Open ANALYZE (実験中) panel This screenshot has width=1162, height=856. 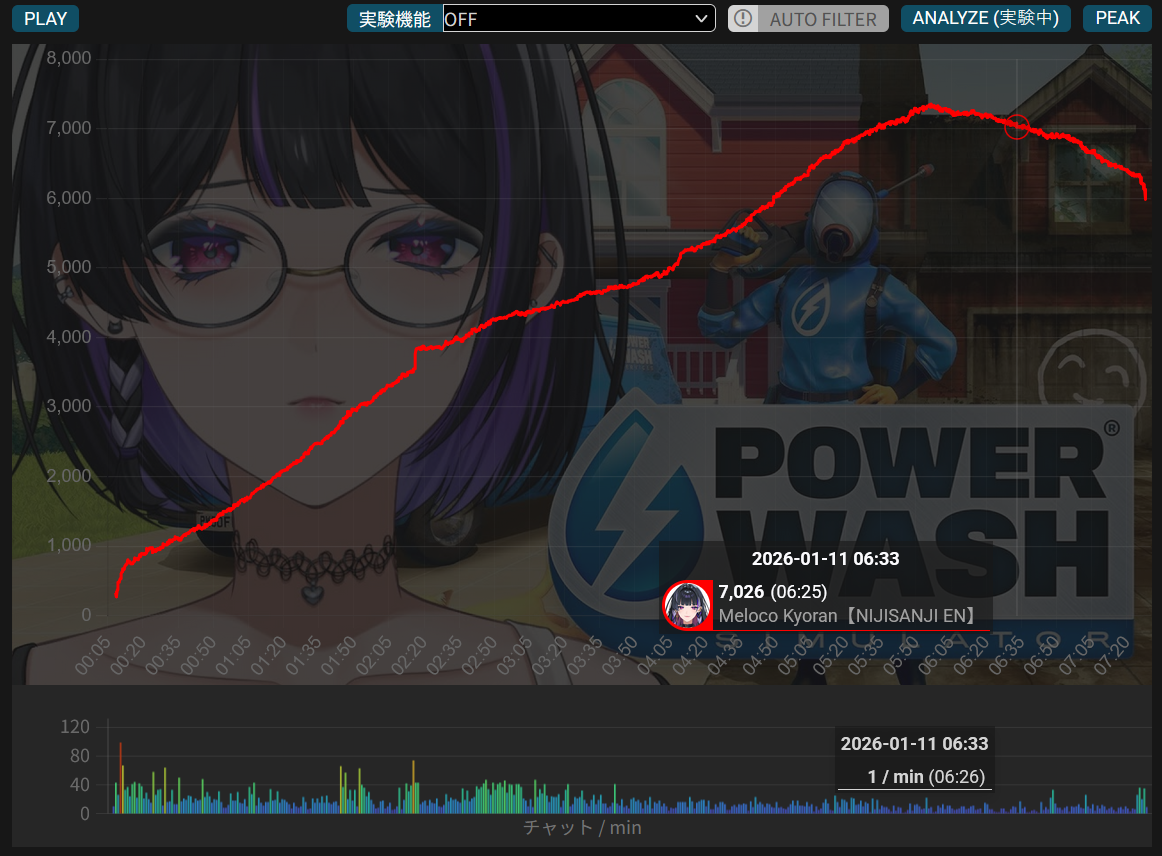(986, 19)
